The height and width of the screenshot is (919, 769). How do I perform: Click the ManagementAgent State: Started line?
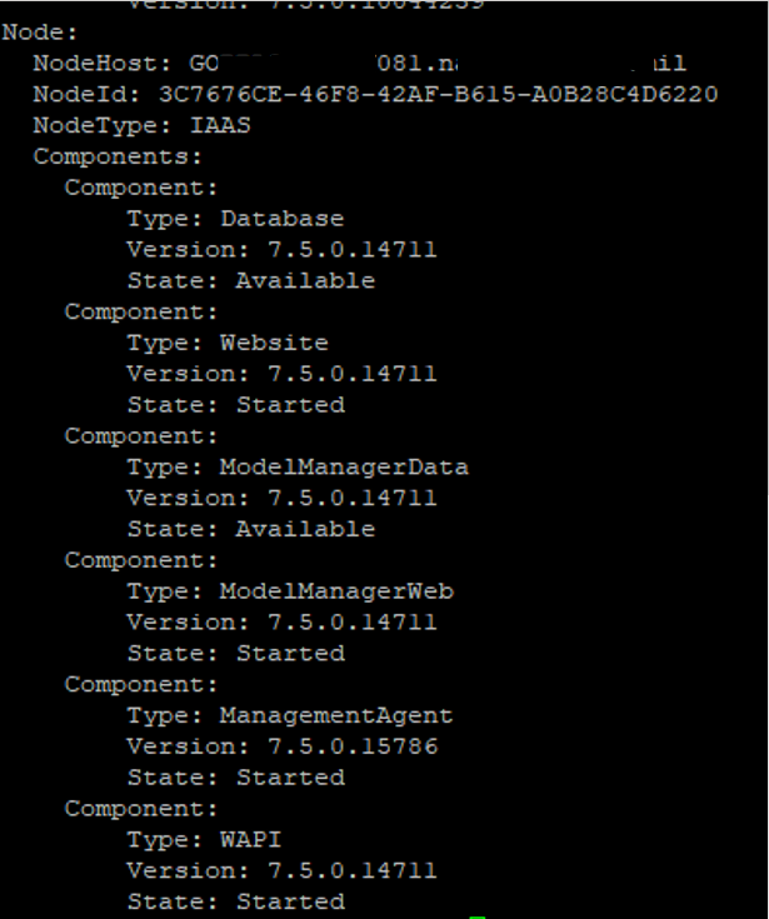[235, 777]
